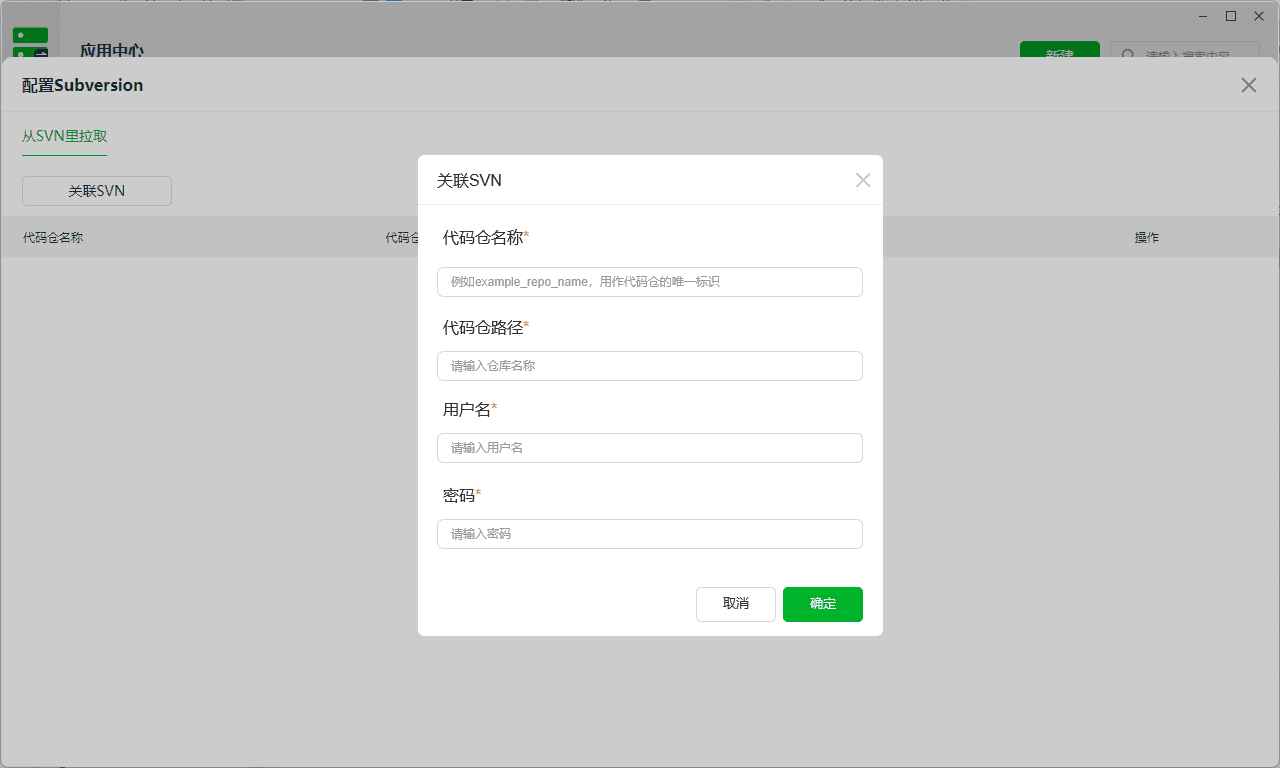Click the 取消 button
The width and height of the screenshot is (1280, 768).
pos(736,604)
